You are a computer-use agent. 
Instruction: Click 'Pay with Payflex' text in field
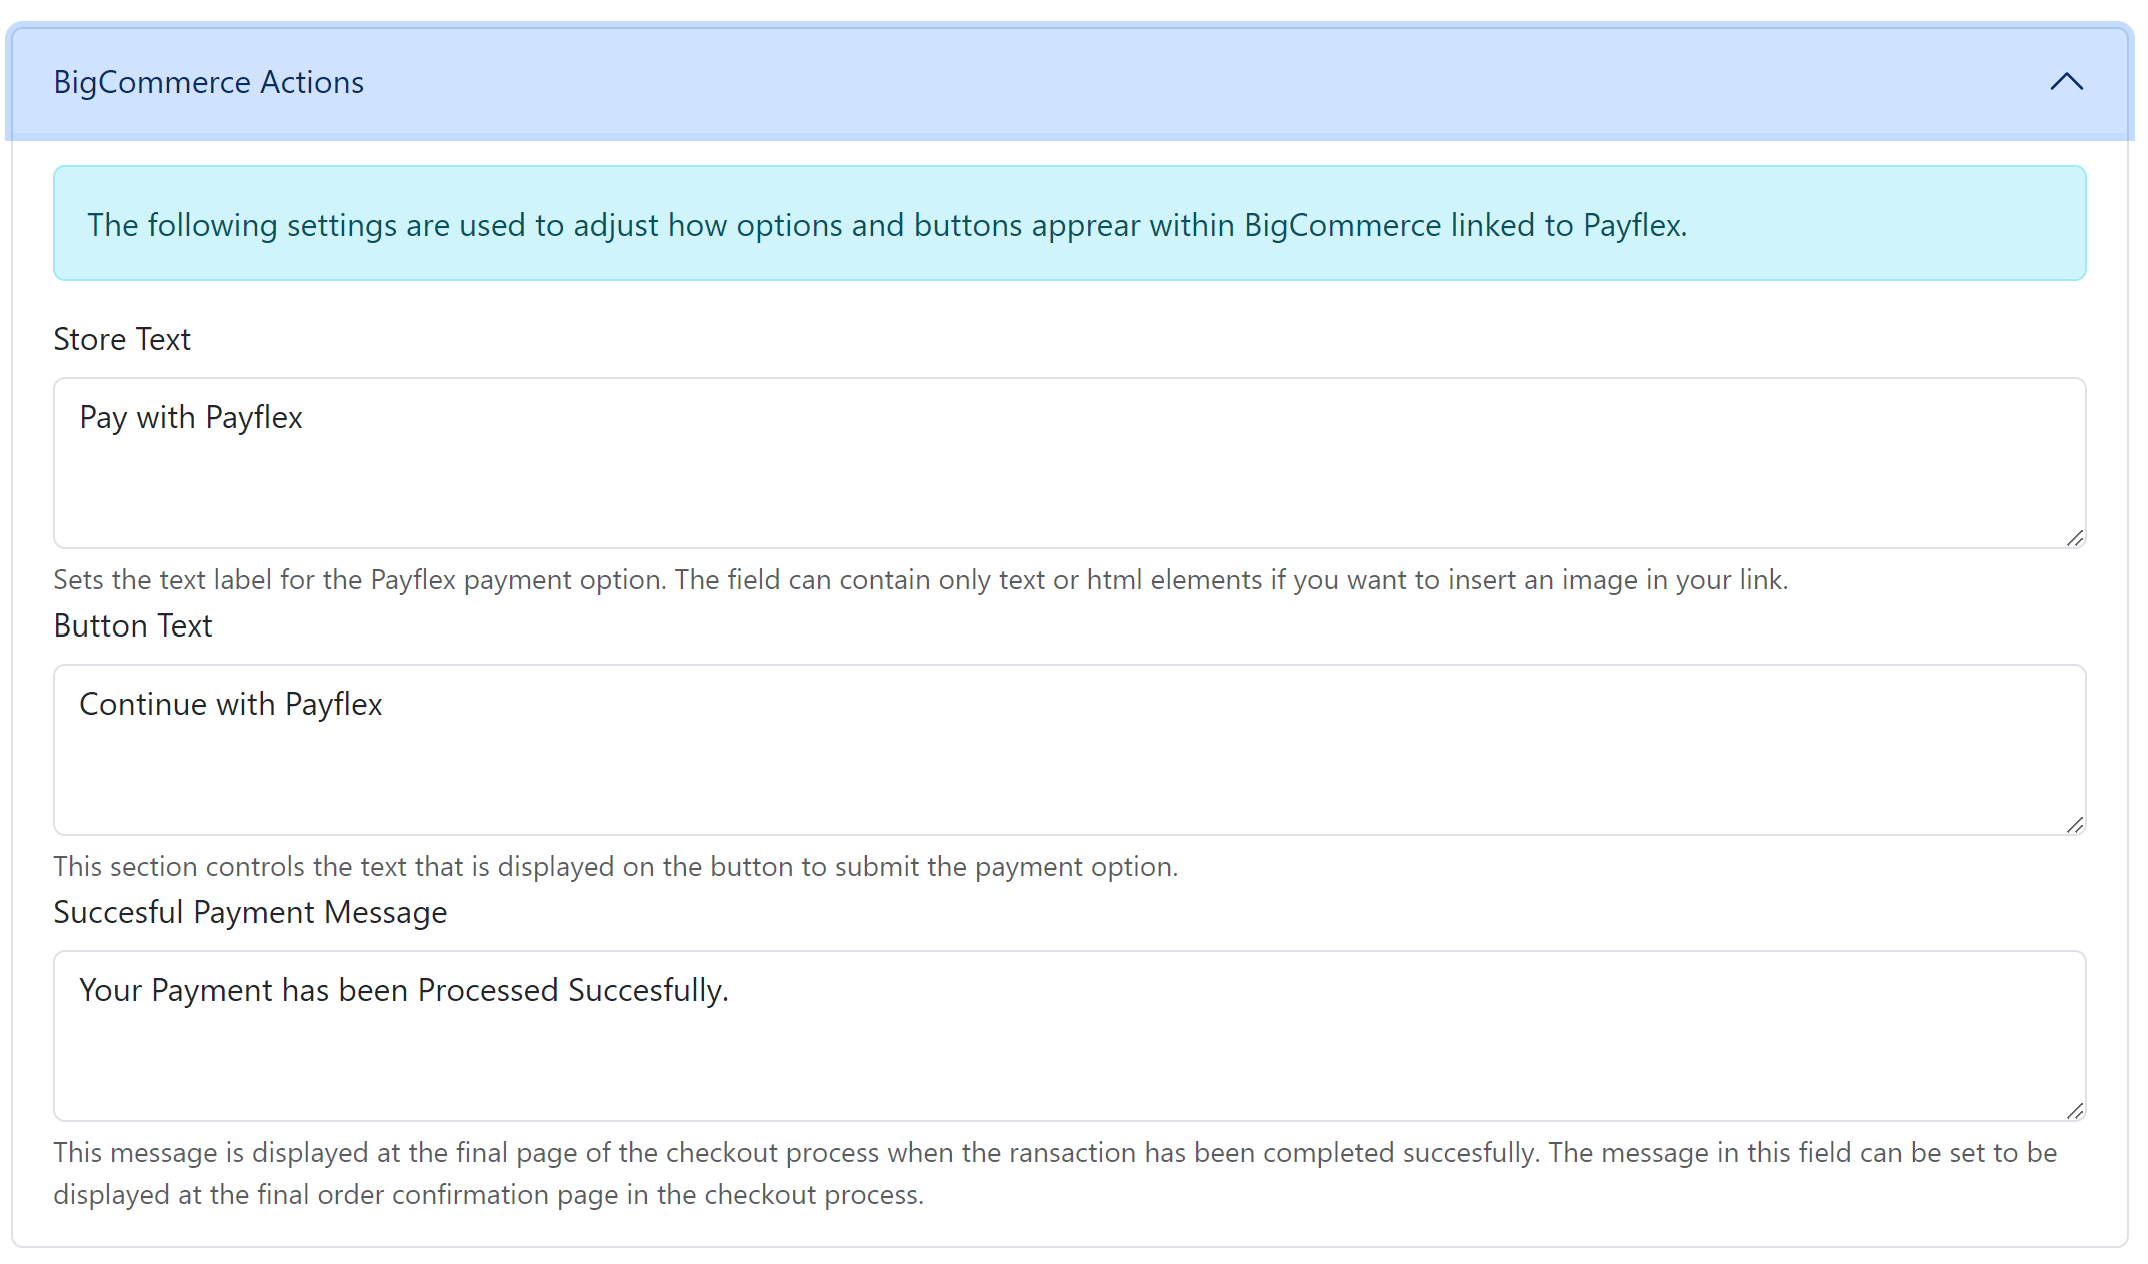(191, 417)
